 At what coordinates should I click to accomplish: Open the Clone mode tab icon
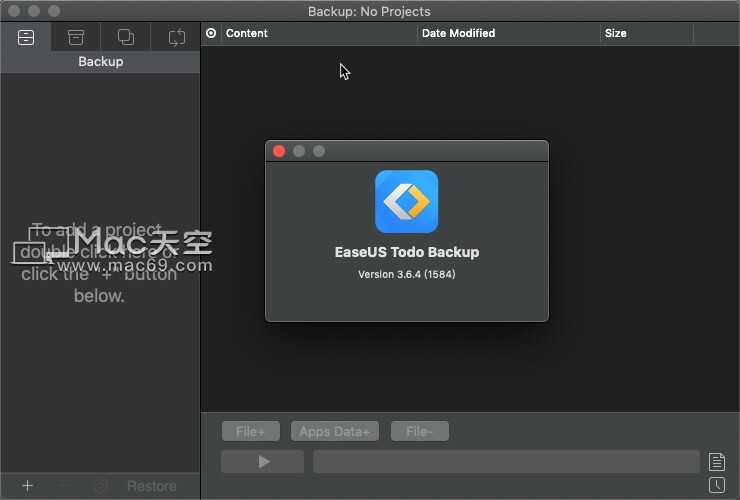tap(126, 37)
